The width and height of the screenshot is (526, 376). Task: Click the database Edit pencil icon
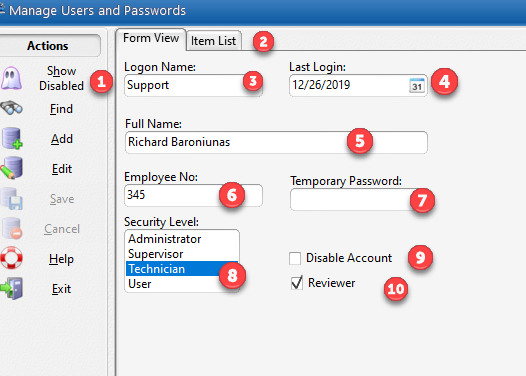click(11, 168)
